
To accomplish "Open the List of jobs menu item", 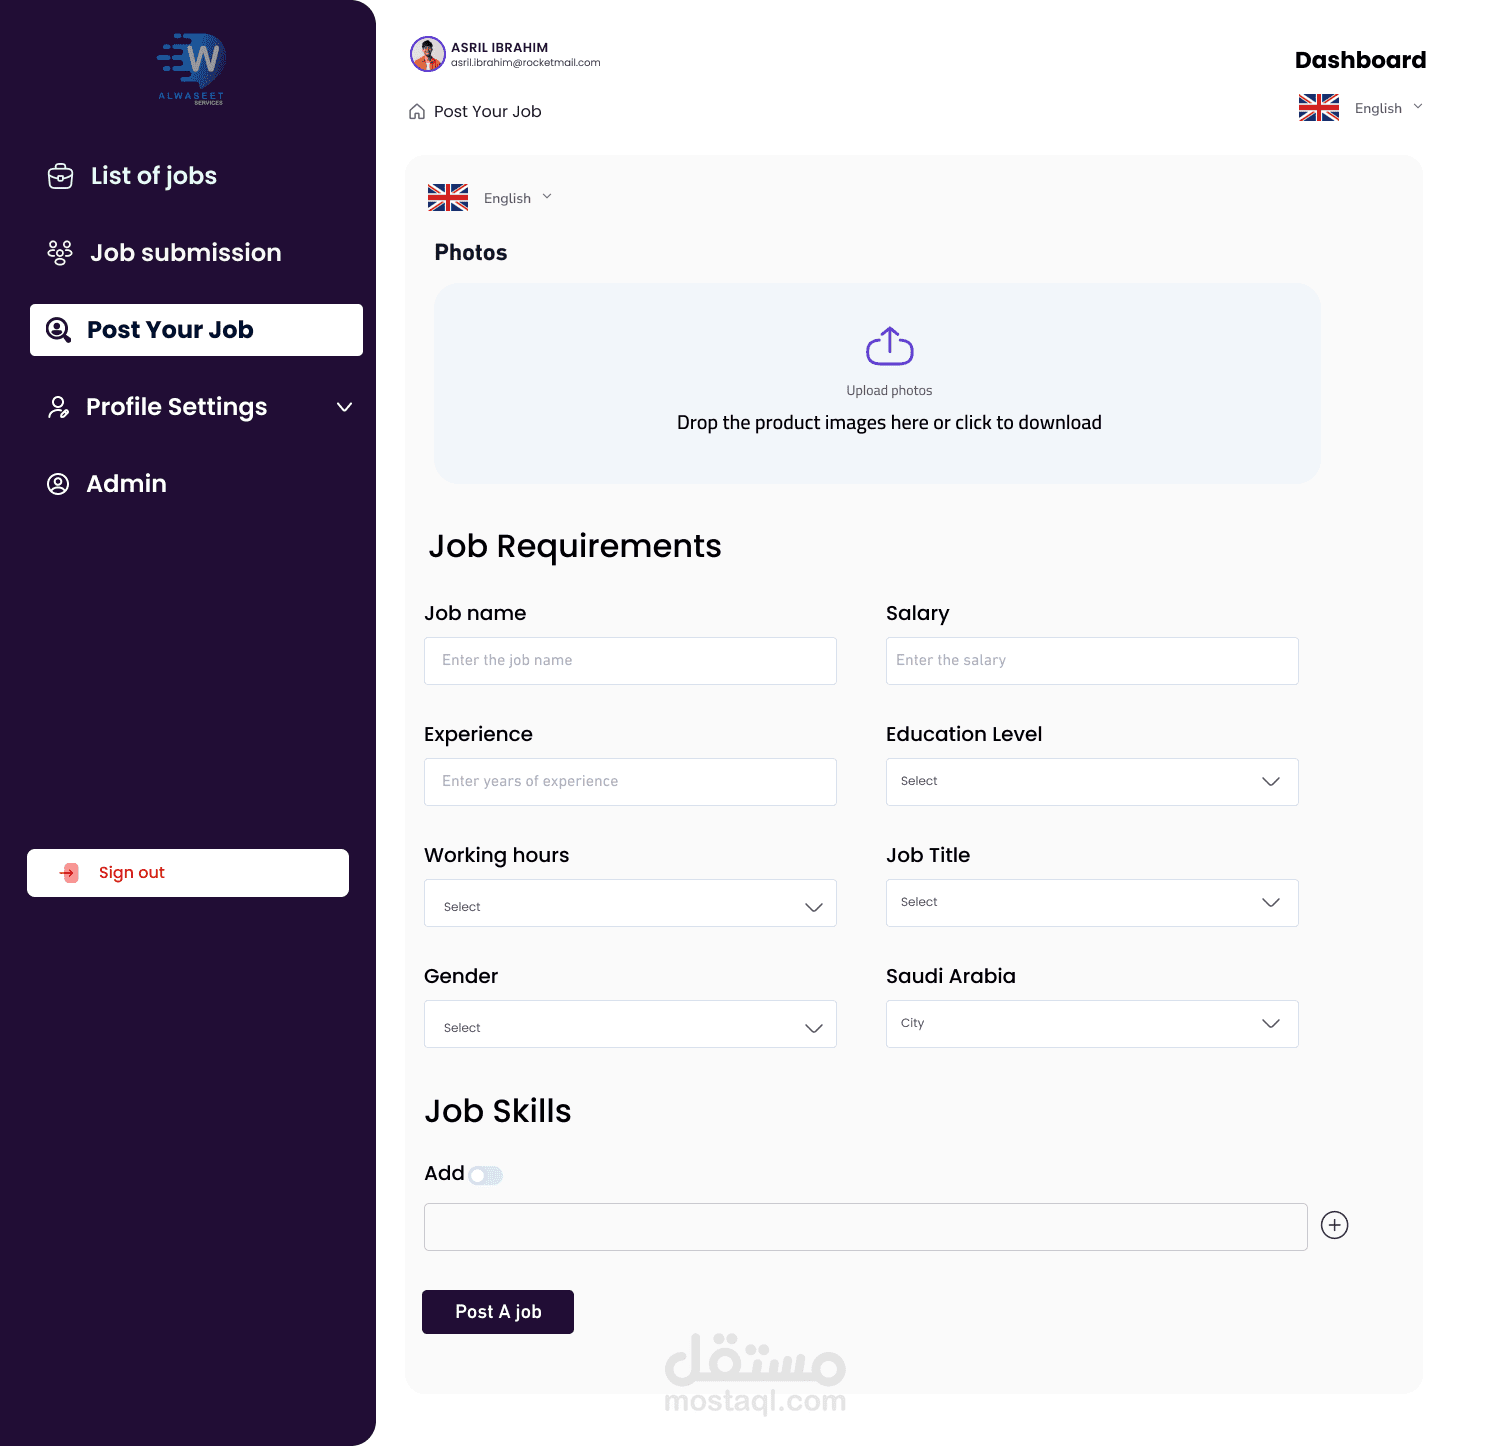I will pyautogui.click(x=153, y=176).
